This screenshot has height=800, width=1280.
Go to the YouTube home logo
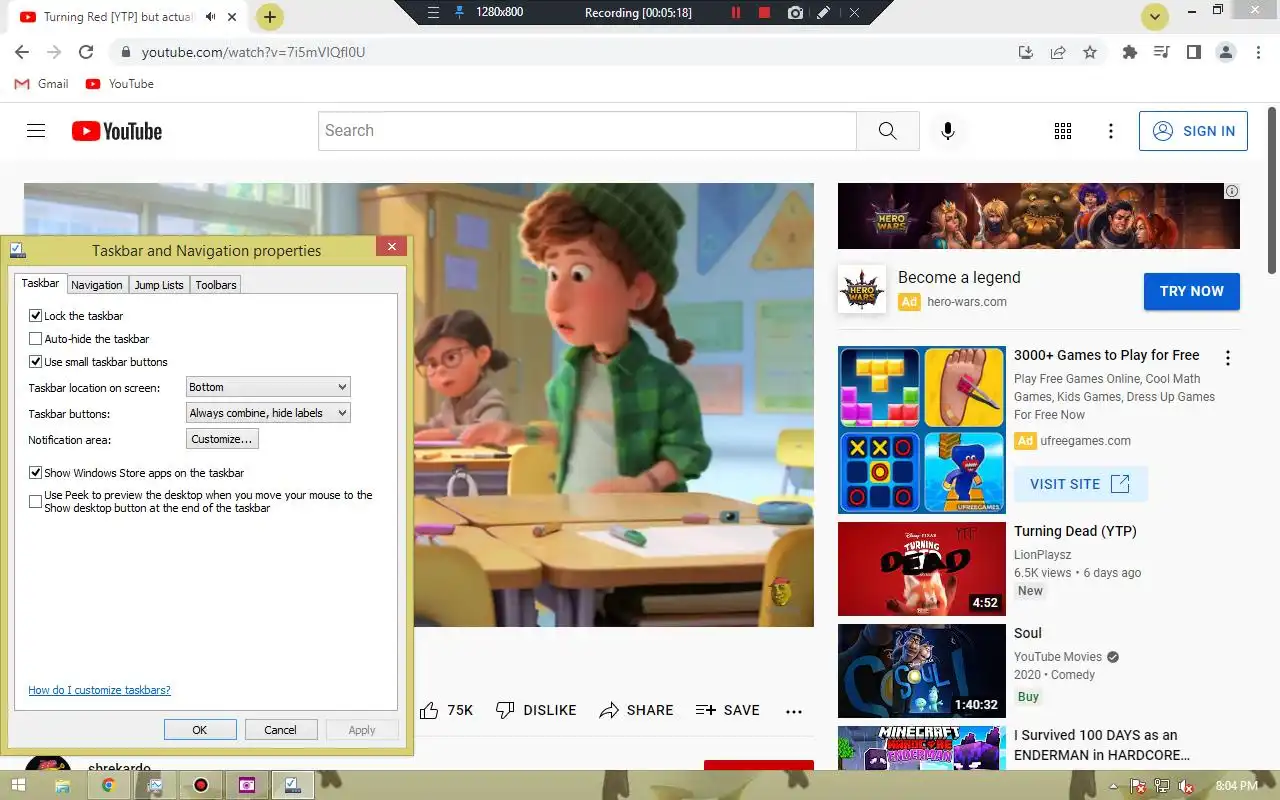pyautogui.click(x=117, y=131)
